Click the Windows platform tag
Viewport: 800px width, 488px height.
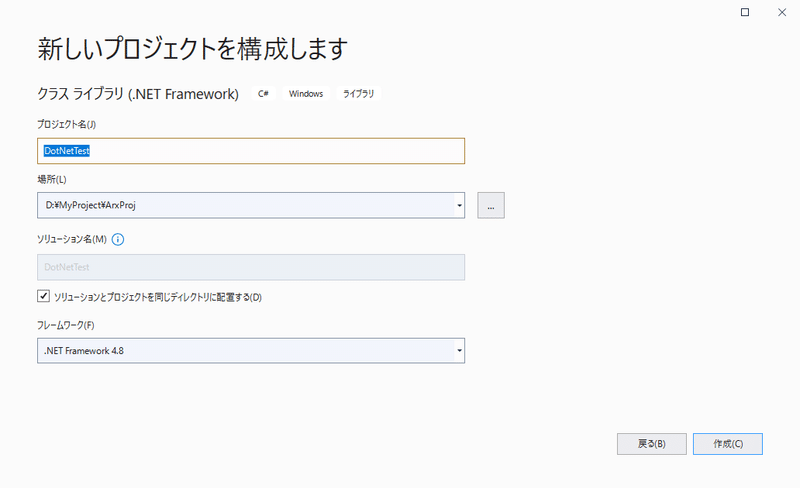pos(306,94)
